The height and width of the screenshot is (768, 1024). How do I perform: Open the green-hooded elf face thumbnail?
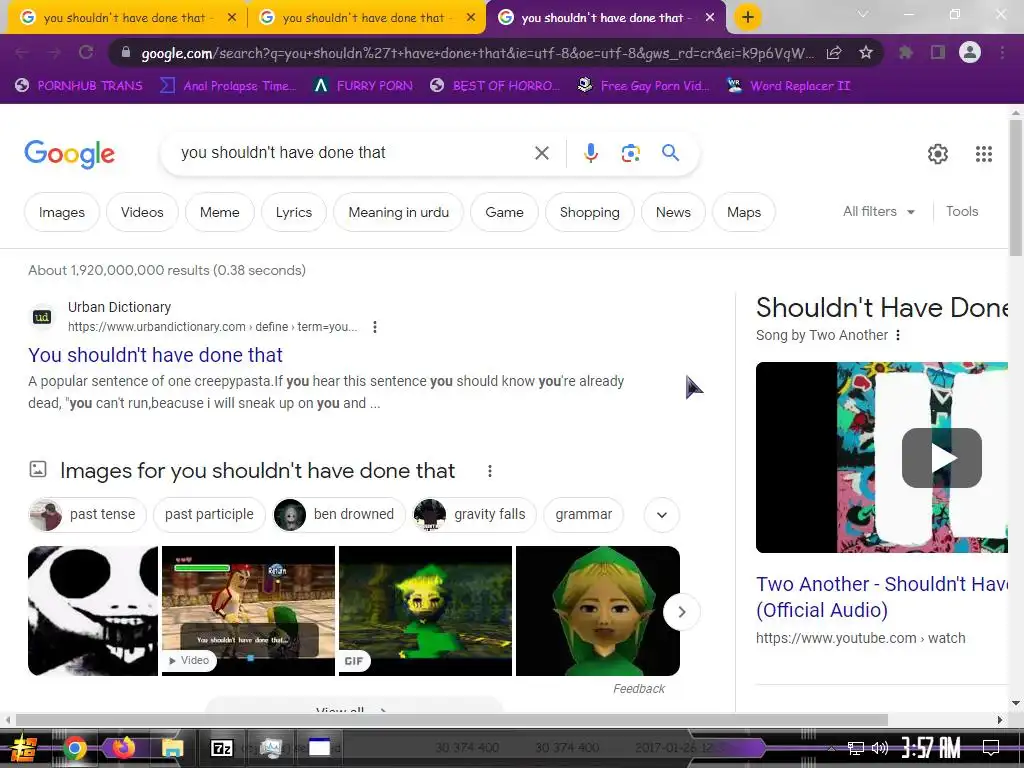598,611
